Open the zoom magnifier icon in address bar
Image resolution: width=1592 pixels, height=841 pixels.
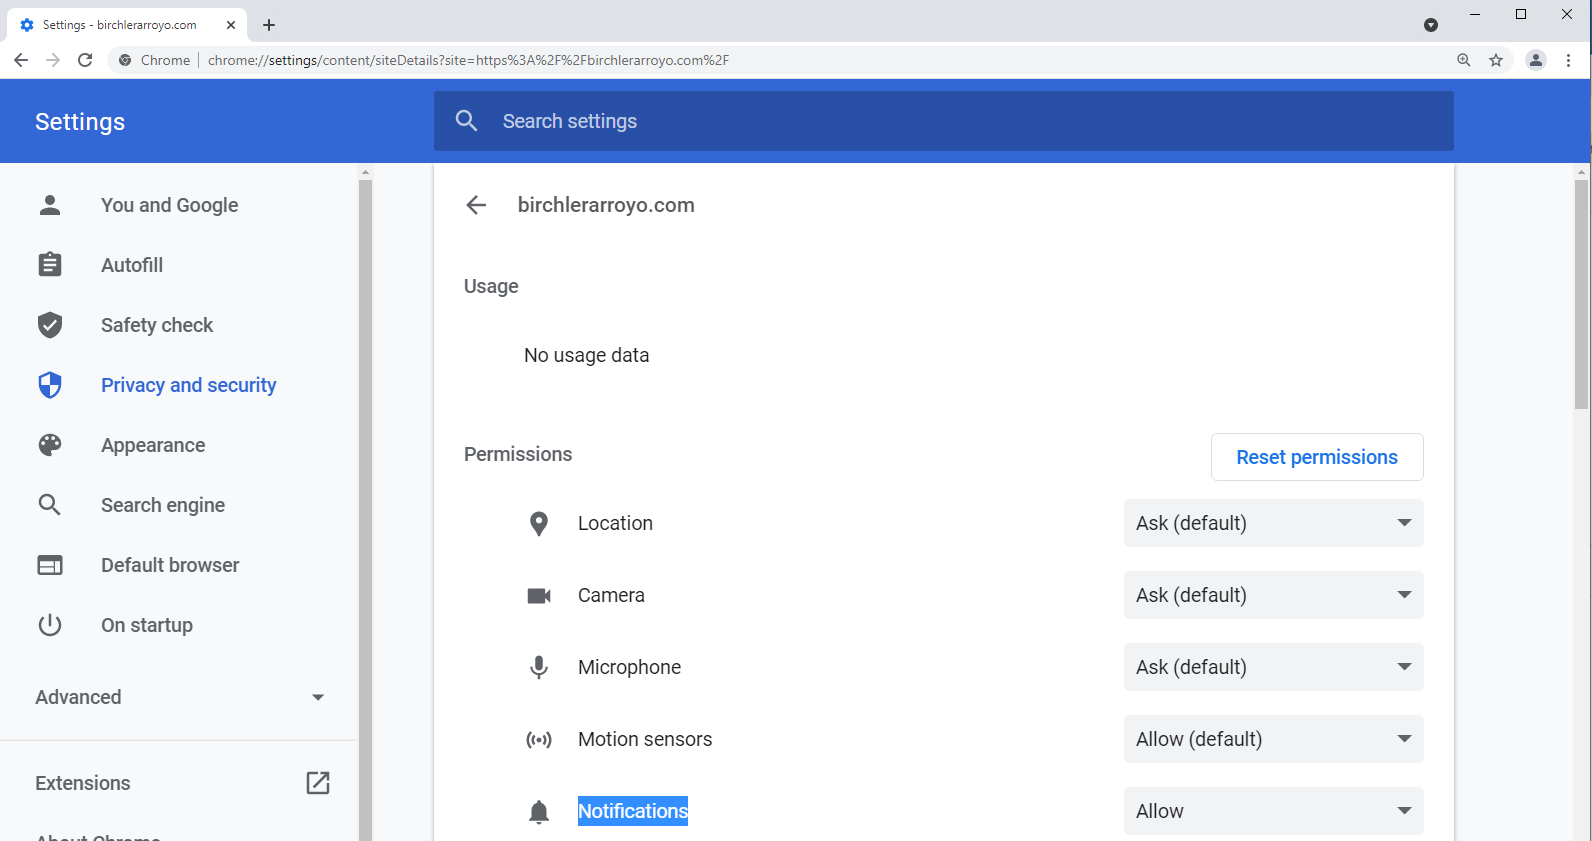click(x=1464, y=60)
